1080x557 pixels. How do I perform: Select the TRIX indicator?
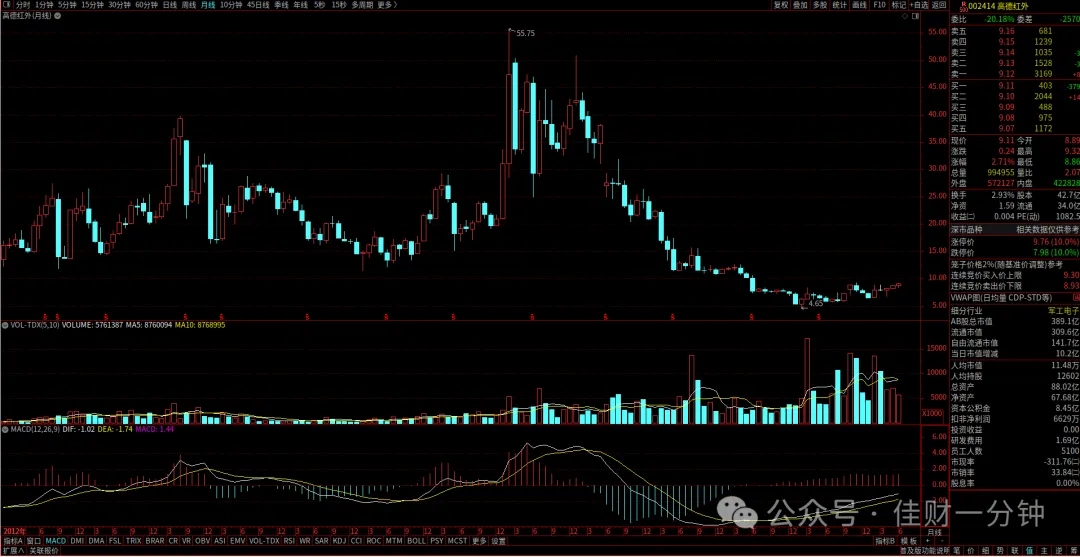click(134, 541)
